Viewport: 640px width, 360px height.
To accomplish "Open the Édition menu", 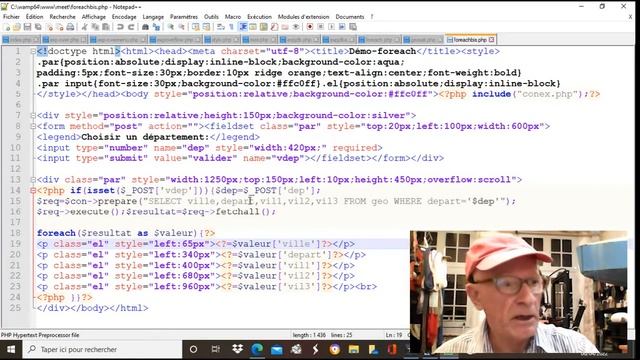I will pos(34,17).
